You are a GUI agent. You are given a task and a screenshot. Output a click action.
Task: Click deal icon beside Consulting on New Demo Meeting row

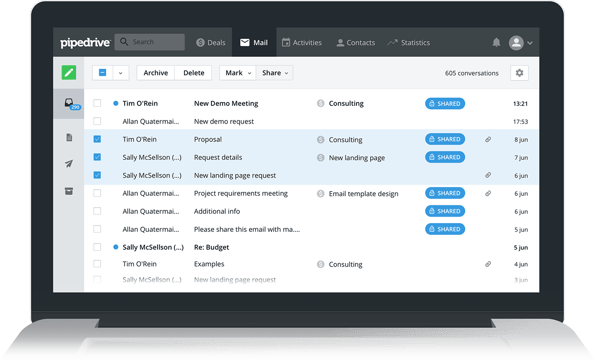coord(321,103)
